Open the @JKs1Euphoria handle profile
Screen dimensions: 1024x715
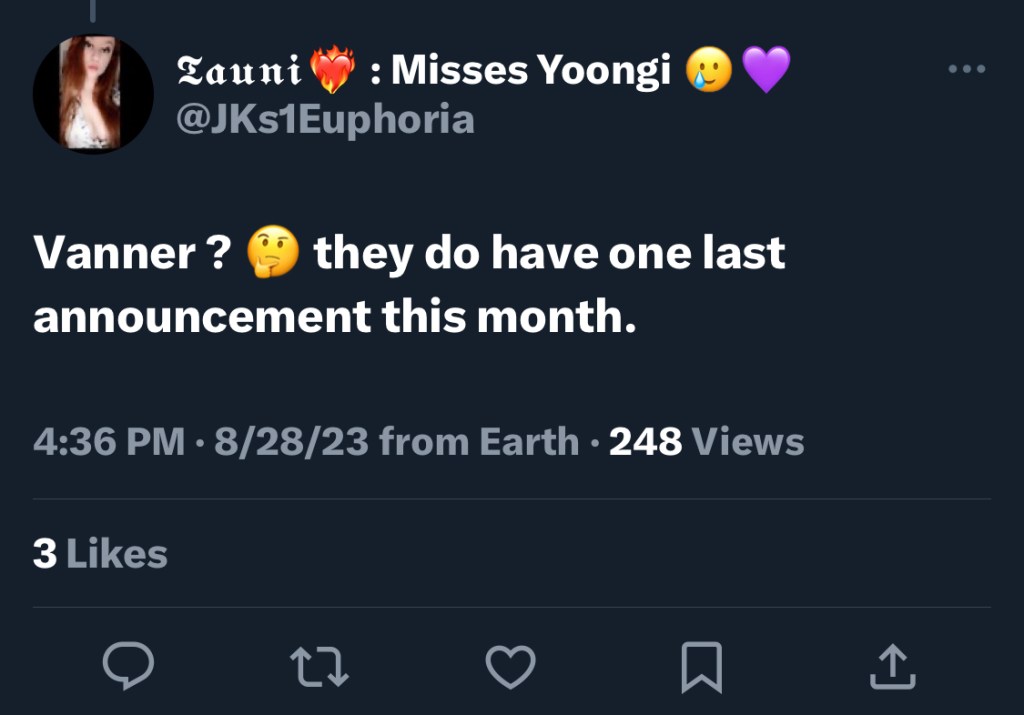coord(325,119)
